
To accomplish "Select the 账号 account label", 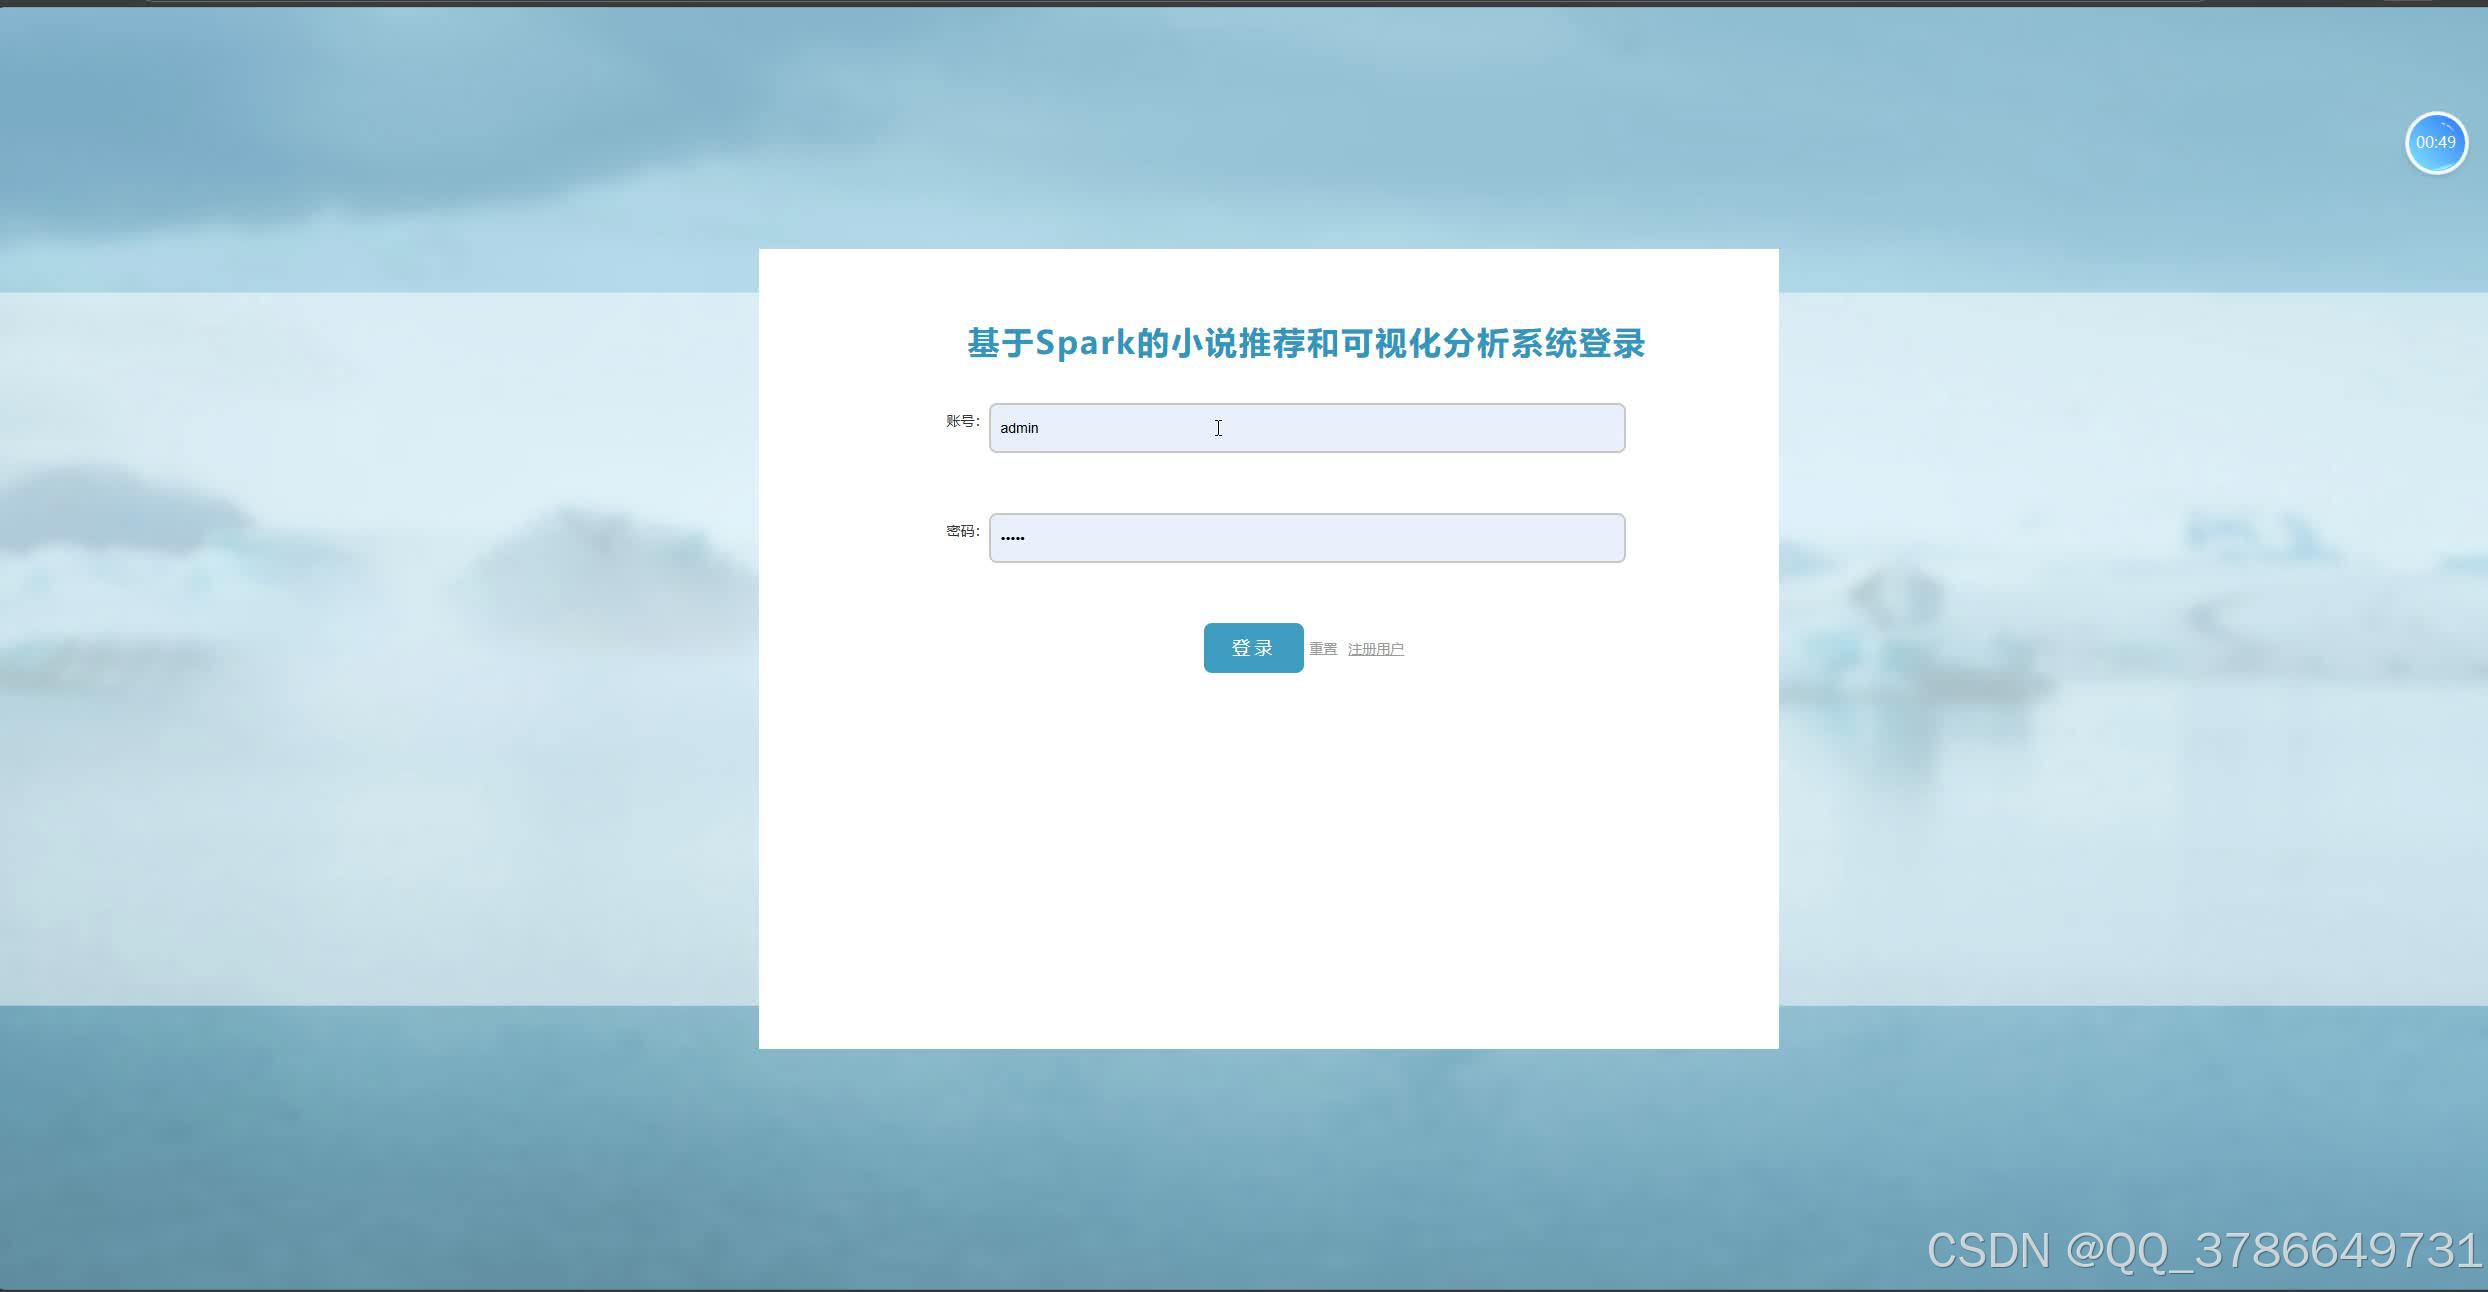I will coord(961,420).
